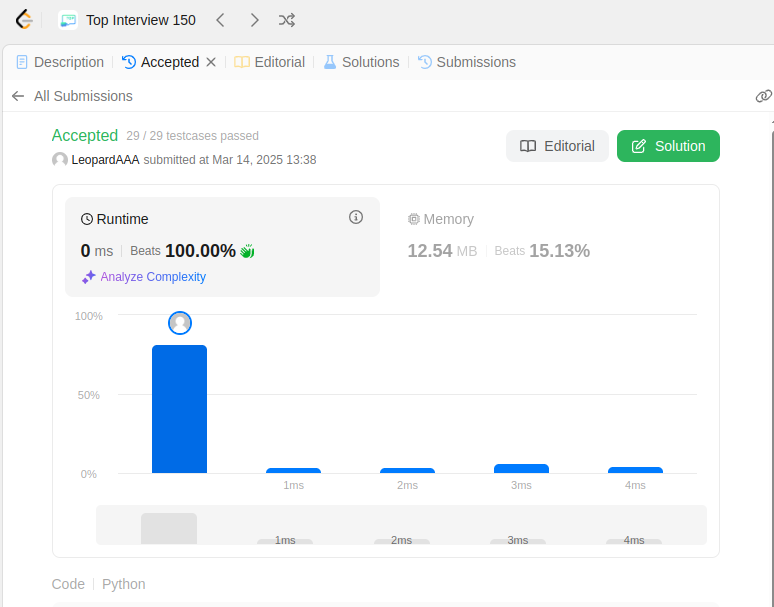Click the Accepted status heading
The image size is (774, 607).
click(x=85, y=135)
